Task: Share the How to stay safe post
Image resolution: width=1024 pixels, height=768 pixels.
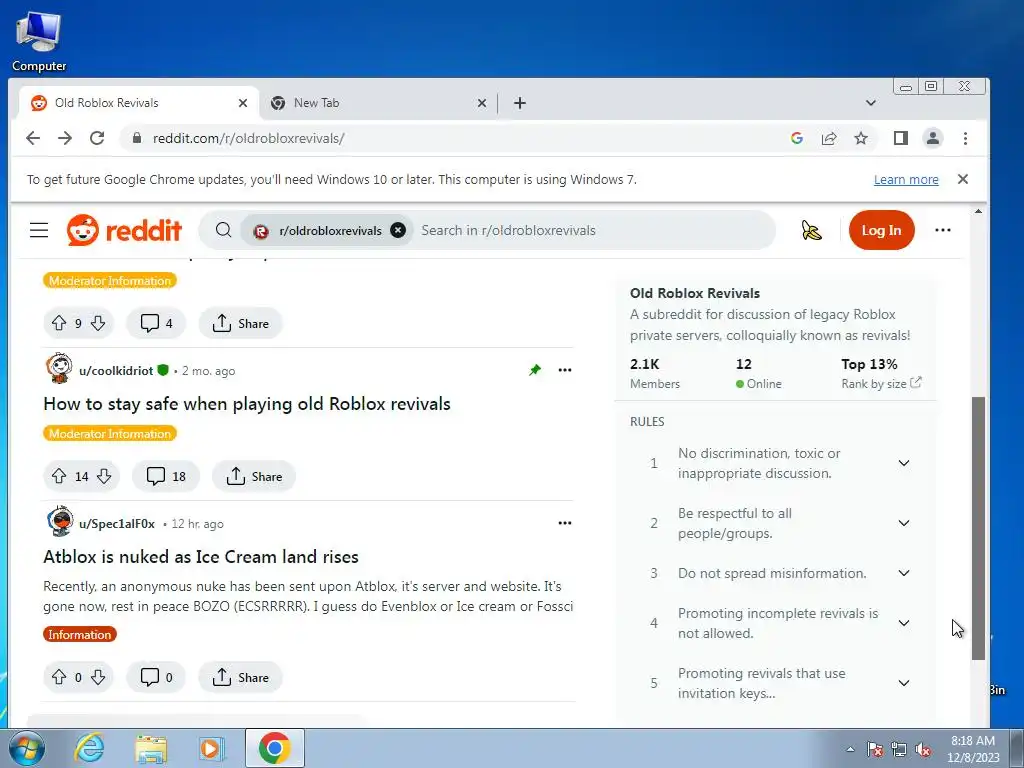Action: coord(254,476)
